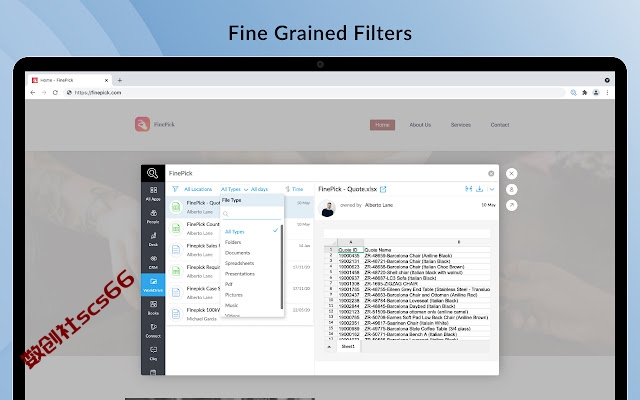
Task: Open All Apps in the sidebar
Action: point(153,193)
